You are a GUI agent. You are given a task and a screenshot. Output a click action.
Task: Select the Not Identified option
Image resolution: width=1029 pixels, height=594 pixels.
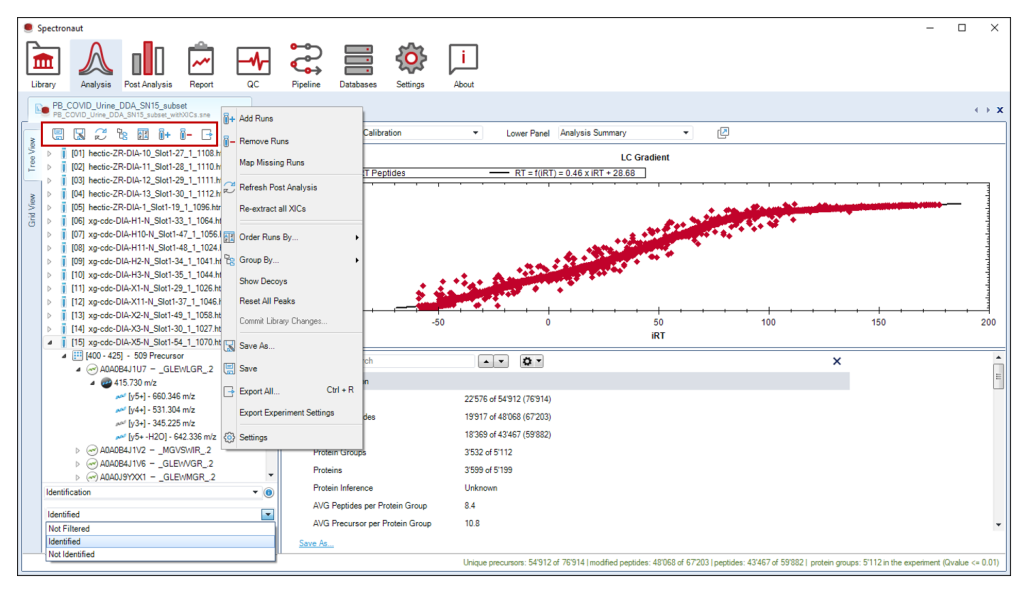point(160,555)
